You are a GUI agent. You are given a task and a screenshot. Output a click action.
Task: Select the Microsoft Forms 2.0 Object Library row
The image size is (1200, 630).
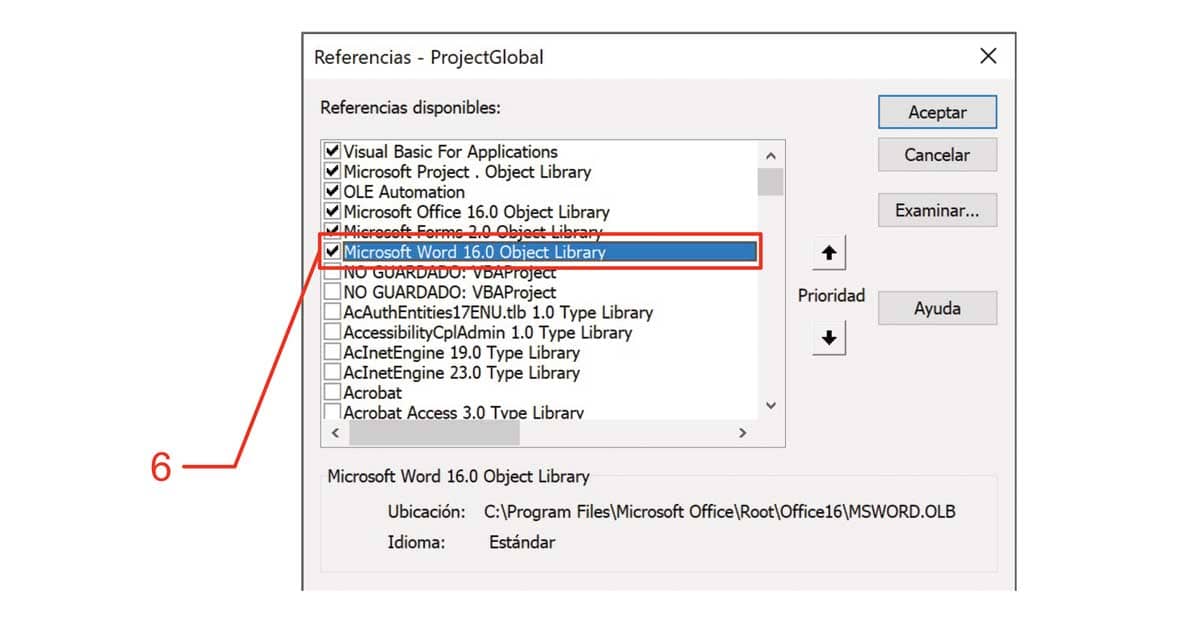tap(540, 232)
